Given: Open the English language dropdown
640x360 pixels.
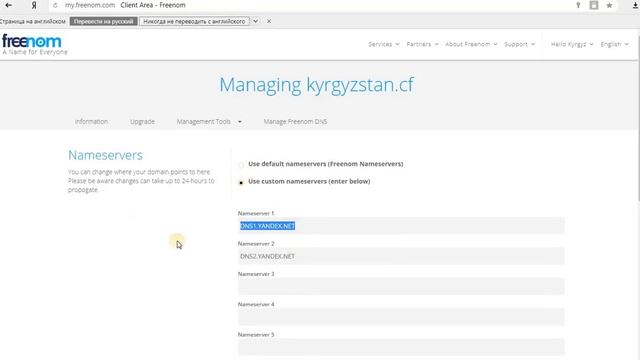Looking at the screenshot, I should 614,44.
